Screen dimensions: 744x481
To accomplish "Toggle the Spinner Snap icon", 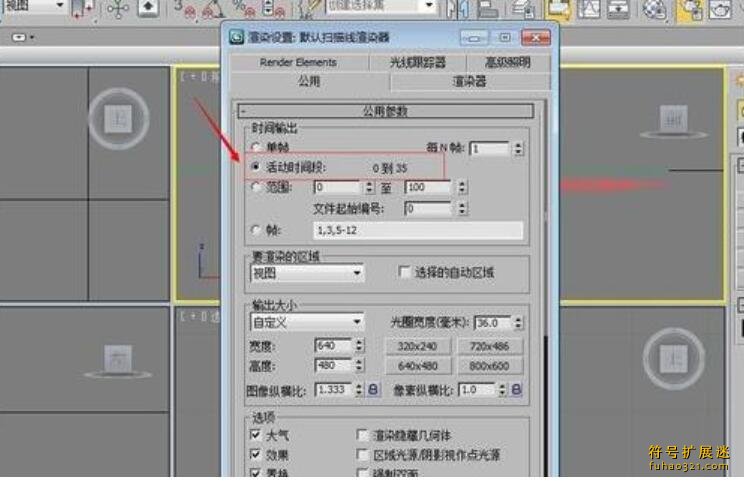I will (273, 9).
